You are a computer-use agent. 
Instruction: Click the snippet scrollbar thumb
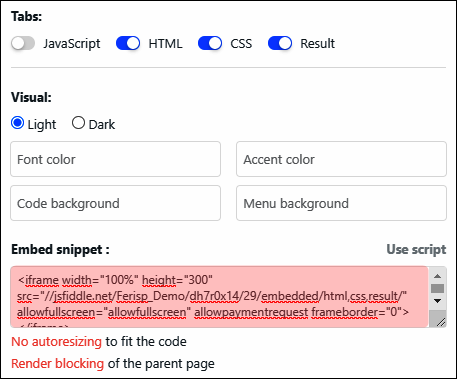[438, 288]
